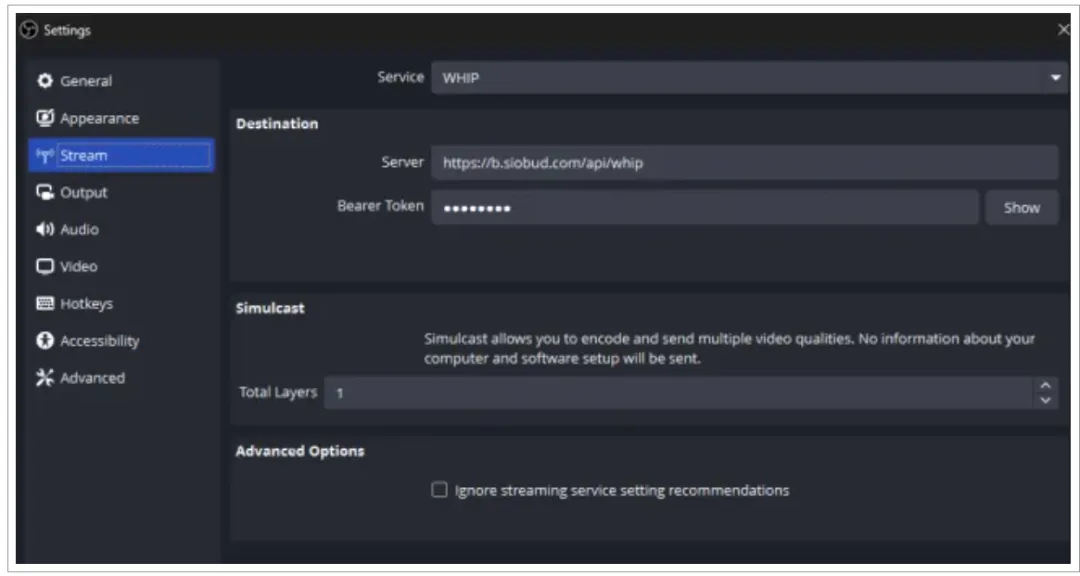Viewport: 1080px width, 576px height.
Task: Click the Total Layers number field
Action: tap(680, 393)
